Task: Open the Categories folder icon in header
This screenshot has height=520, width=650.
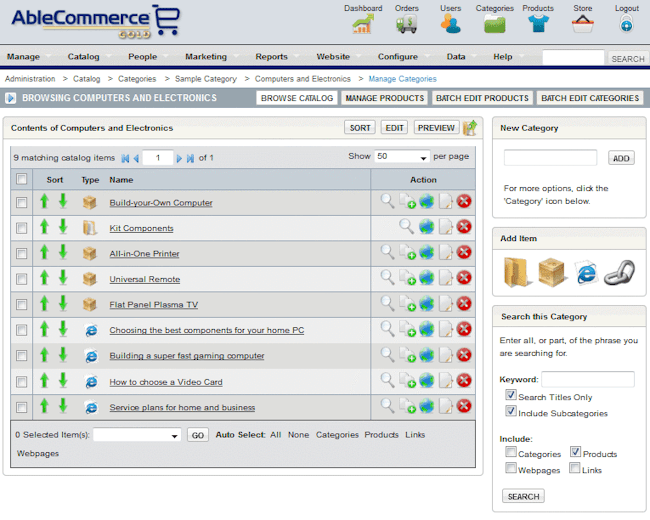Action: [495, 24]
